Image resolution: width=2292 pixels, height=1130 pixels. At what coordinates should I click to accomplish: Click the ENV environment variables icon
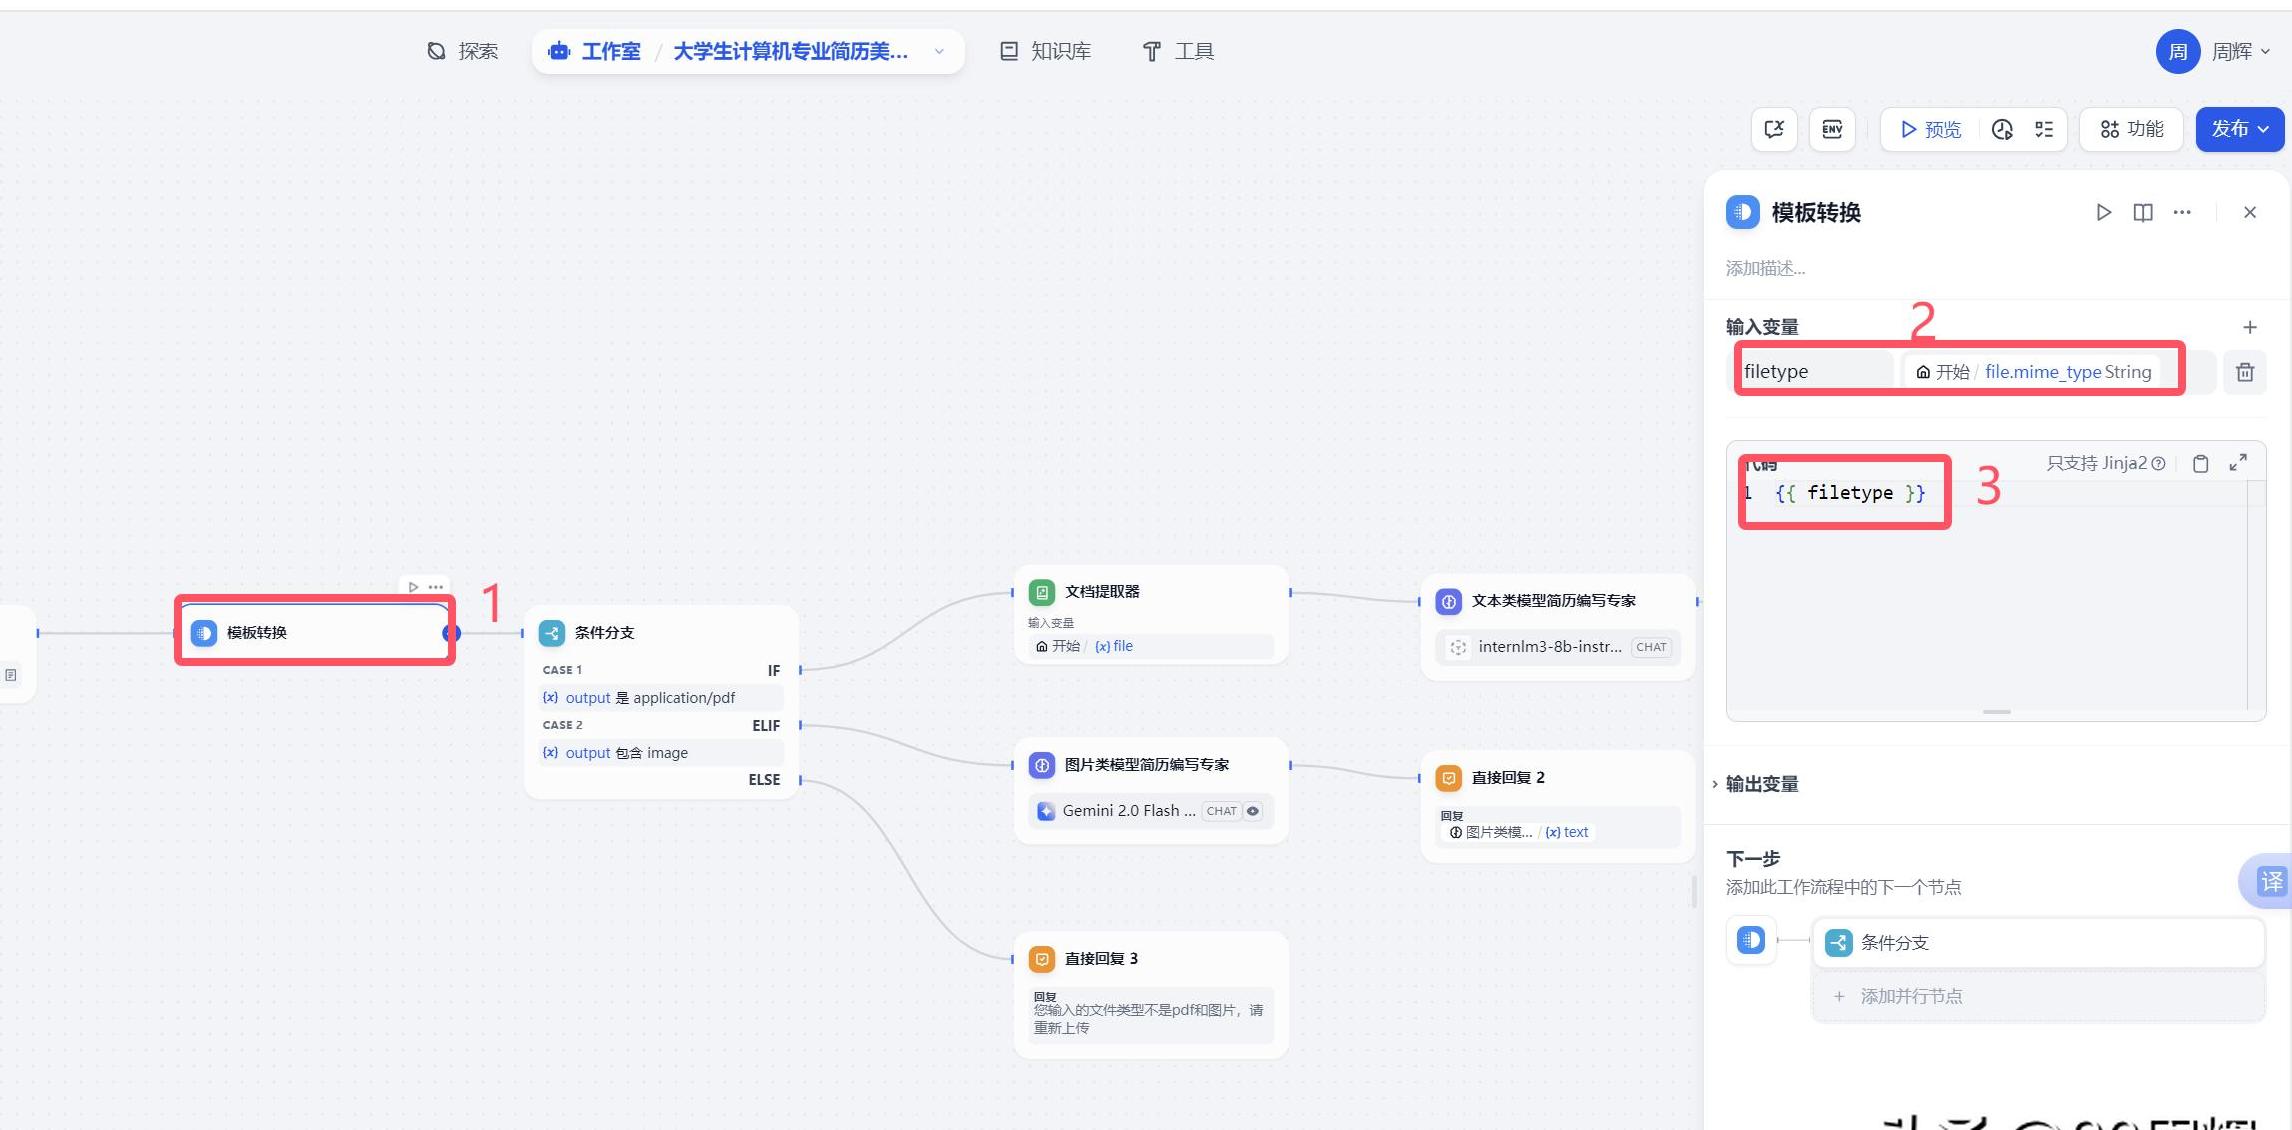(1831, 129)
